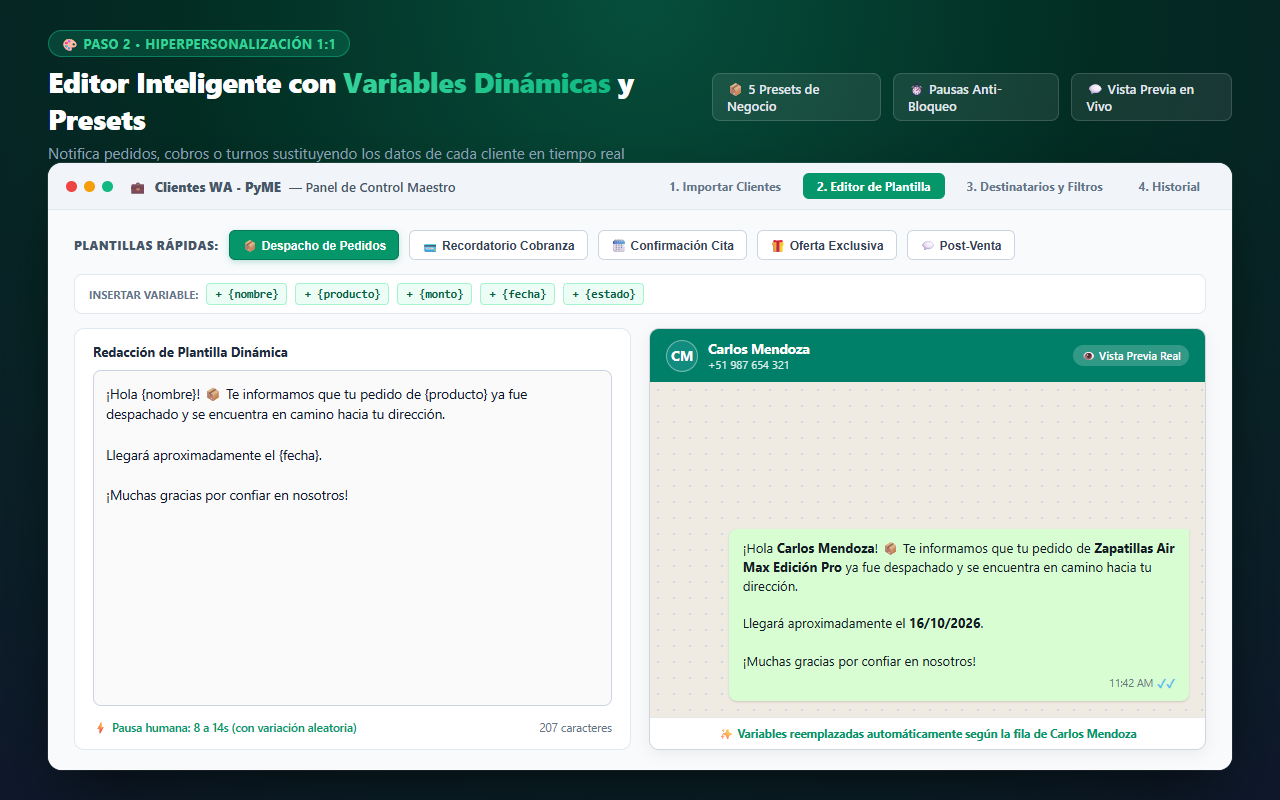Choose Despacho de Pedidos preset

point(314,245)
